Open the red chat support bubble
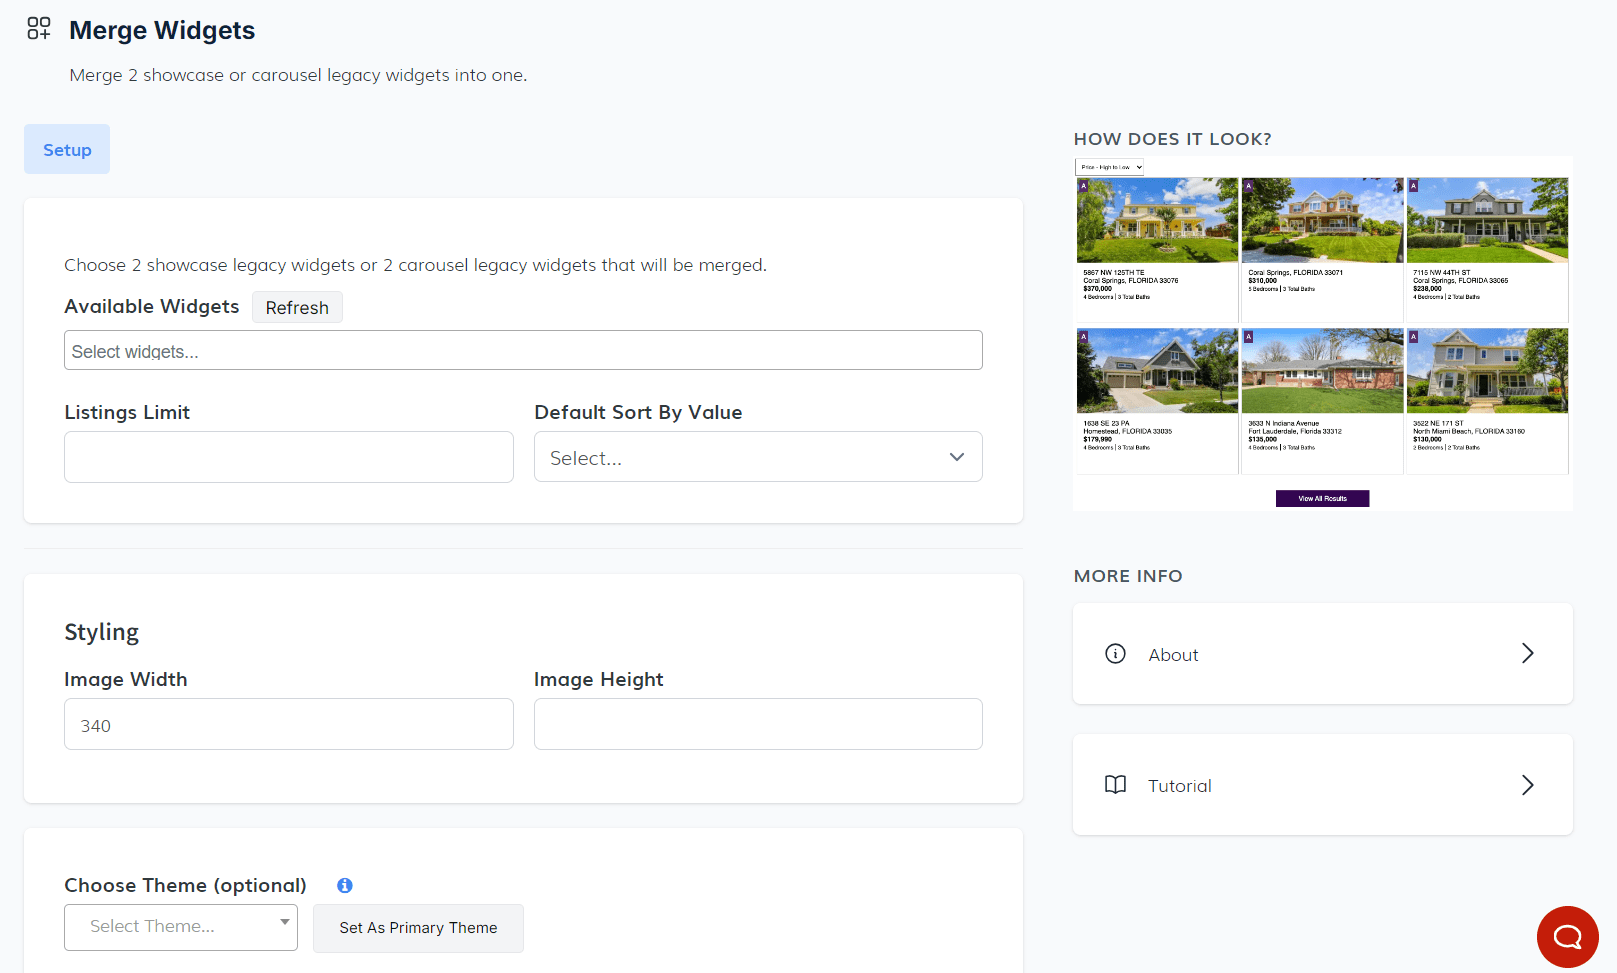This screenshot has width=1617, height=973. (1567, 937)
